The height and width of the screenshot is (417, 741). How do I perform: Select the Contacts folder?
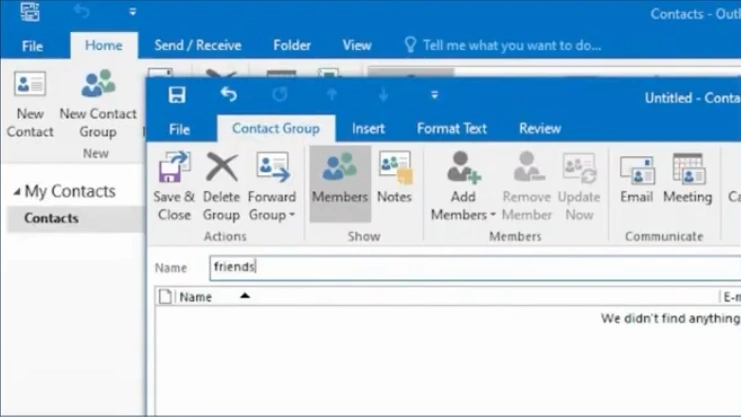pyautogui.click(x=76, y=218)
